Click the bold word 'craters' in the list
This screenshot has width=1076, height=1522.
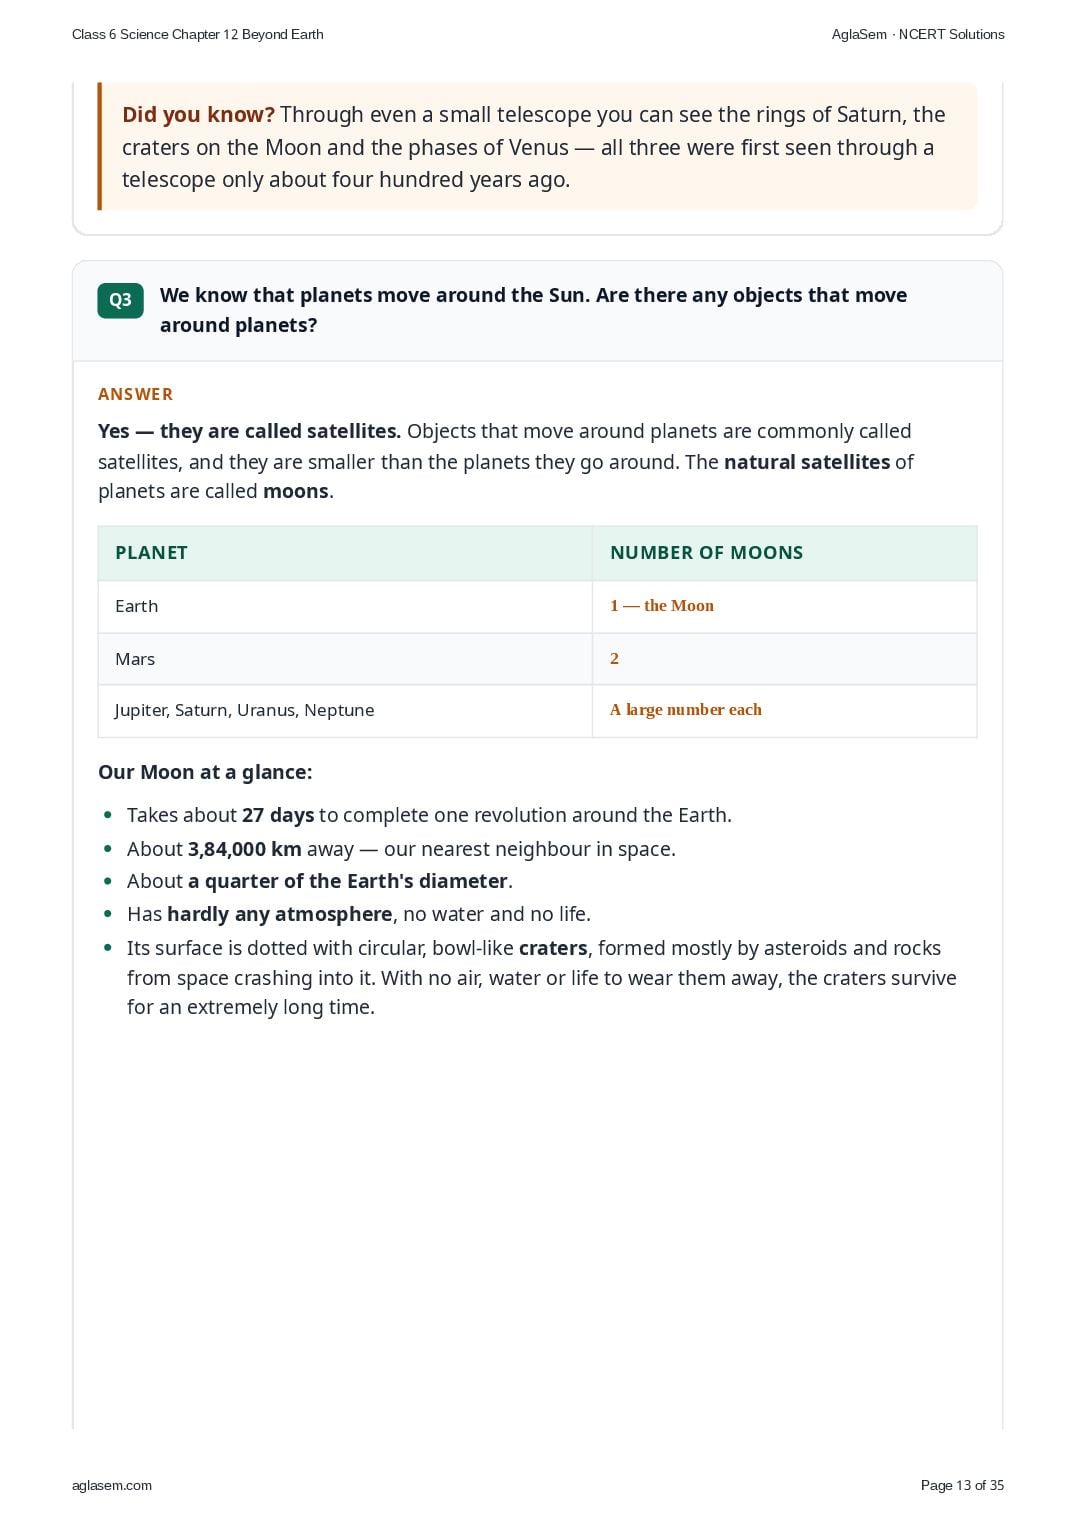coord(553,948)
